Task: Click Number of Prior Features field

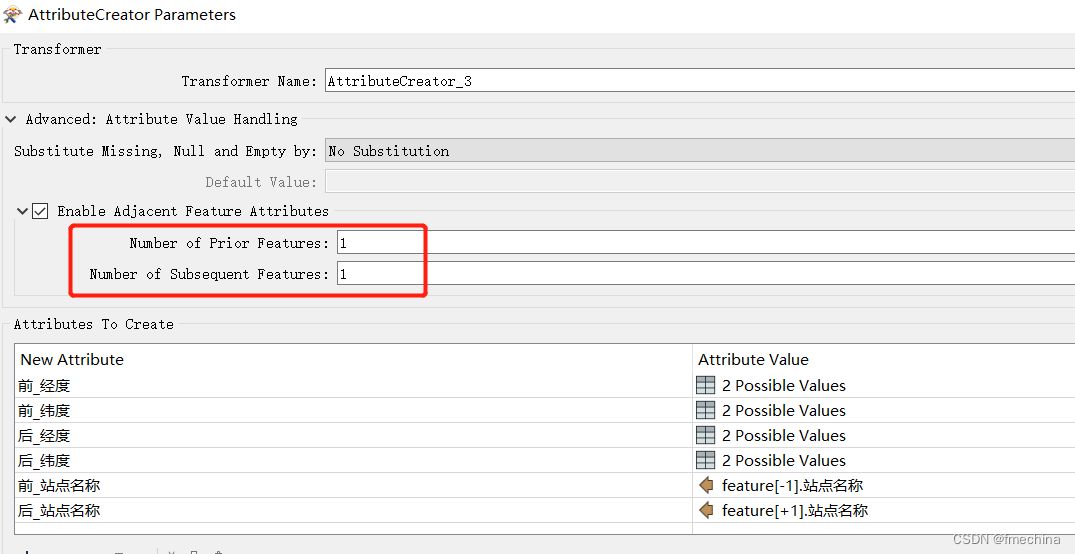Action: click(705, 243)
